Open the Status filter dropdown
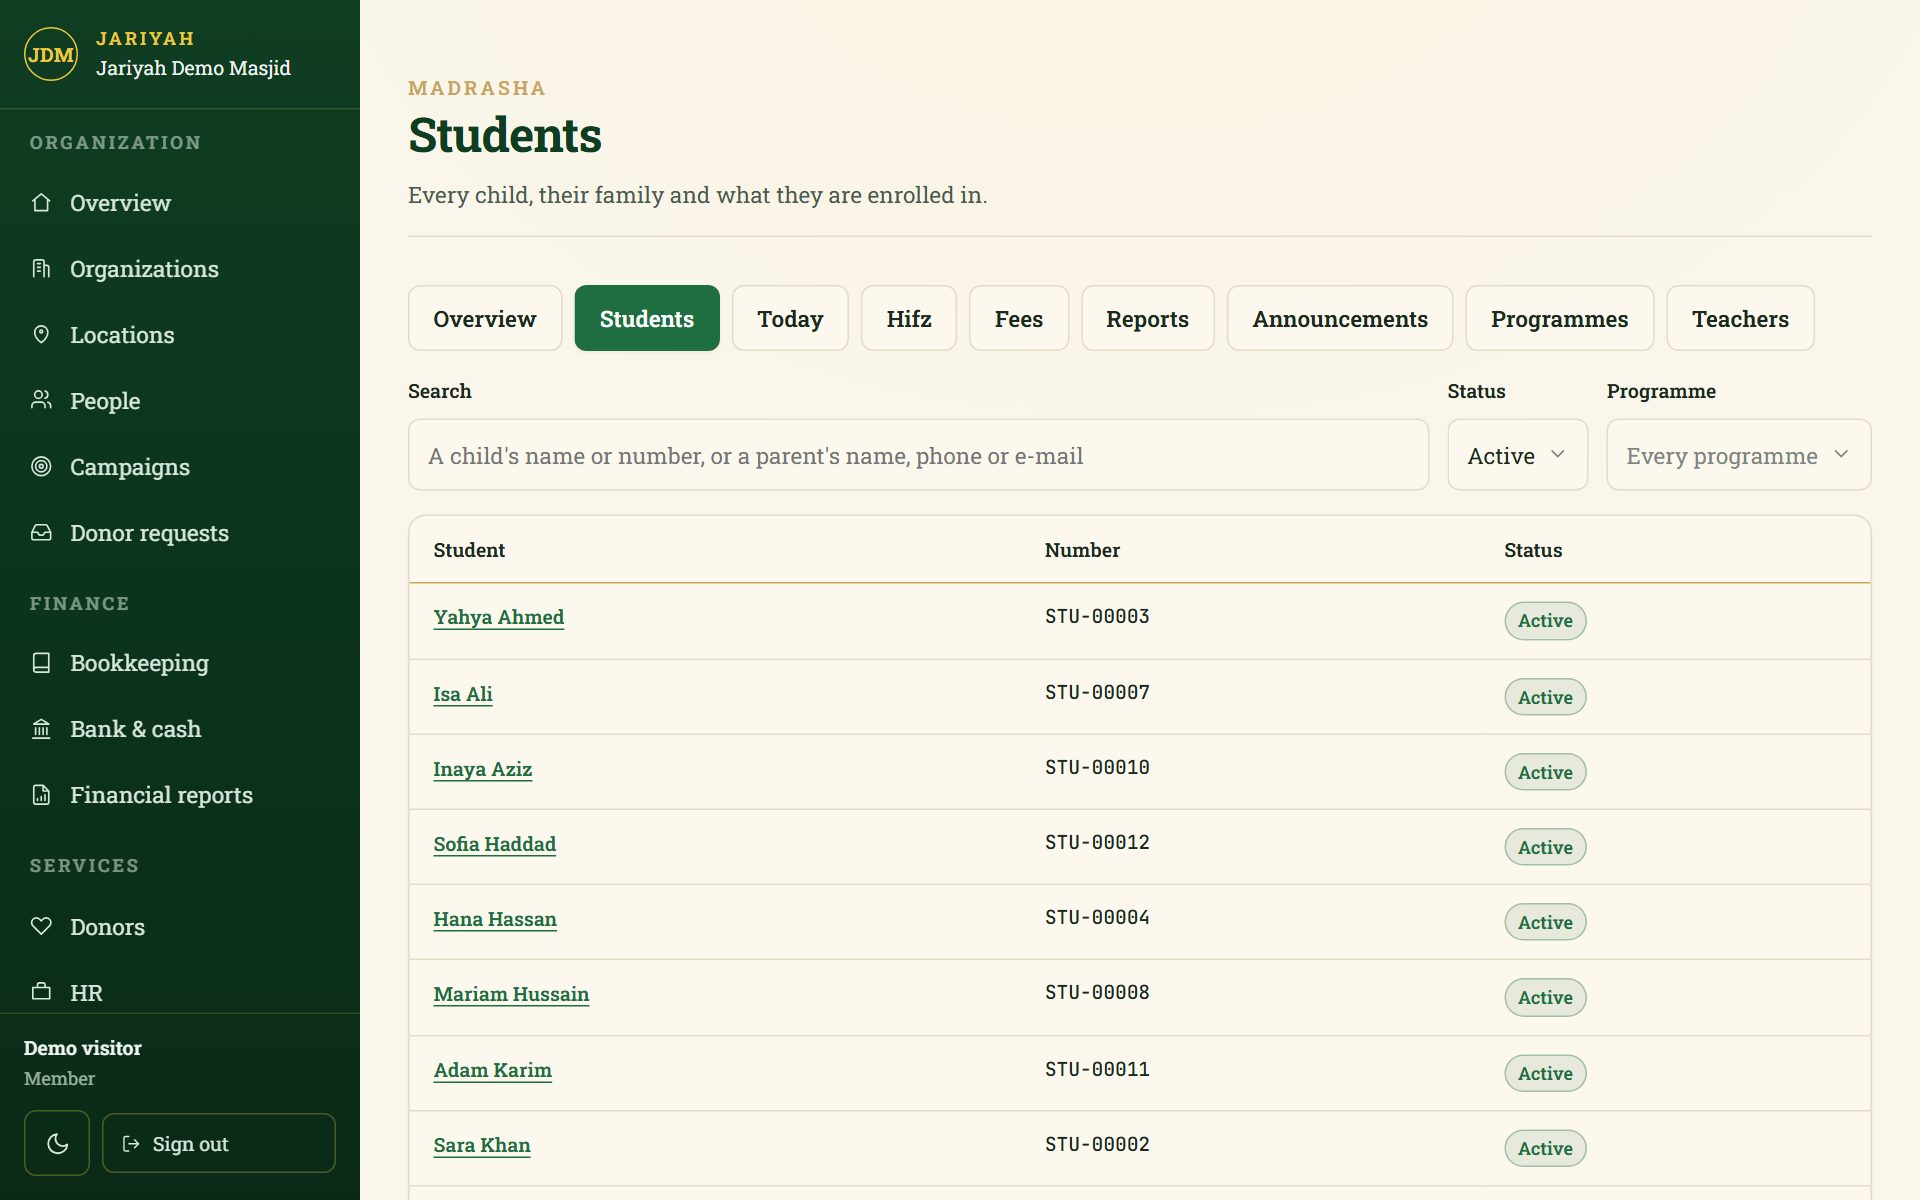The width and height of the screenshot is (1920, 1200). pos(1517,455)
